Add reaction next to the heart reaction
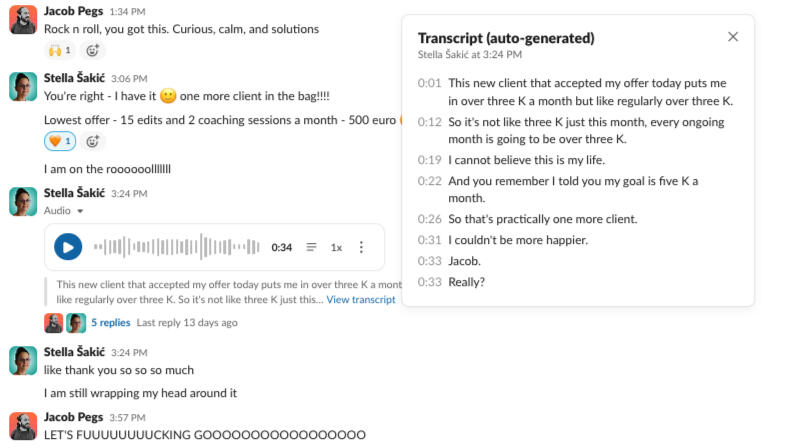The width and height of the screenshot is (788, 448). point(93,141)
